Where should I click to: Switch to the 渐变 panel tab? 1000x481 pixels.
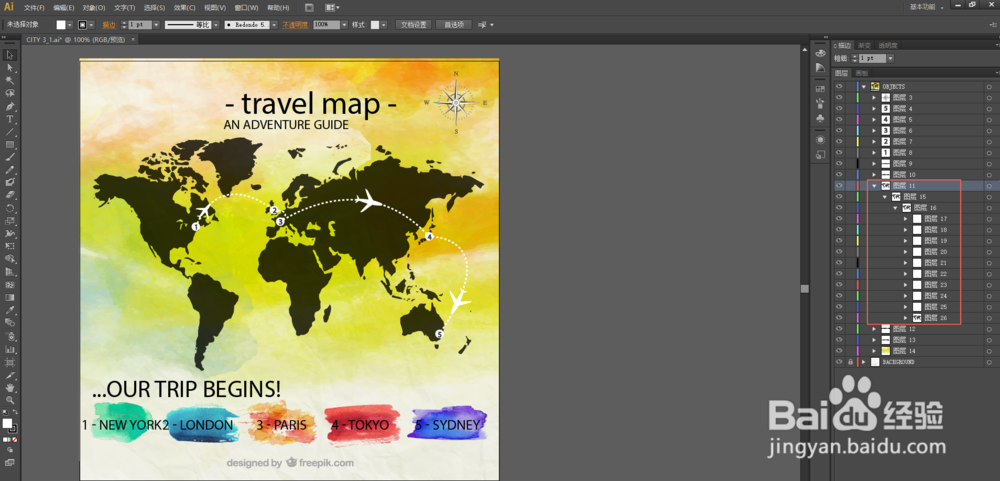864,45
